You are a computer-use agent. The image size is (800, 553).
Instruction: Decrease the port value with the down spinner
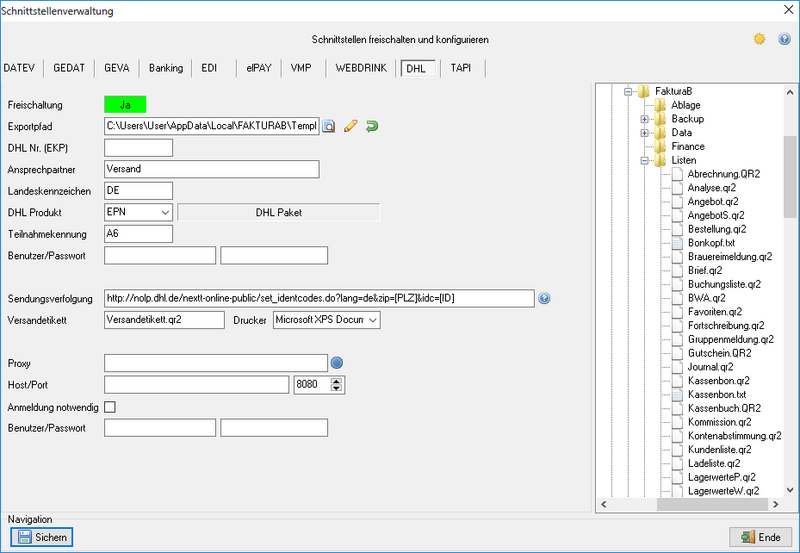pyautogui.click(x=336, y=388)
